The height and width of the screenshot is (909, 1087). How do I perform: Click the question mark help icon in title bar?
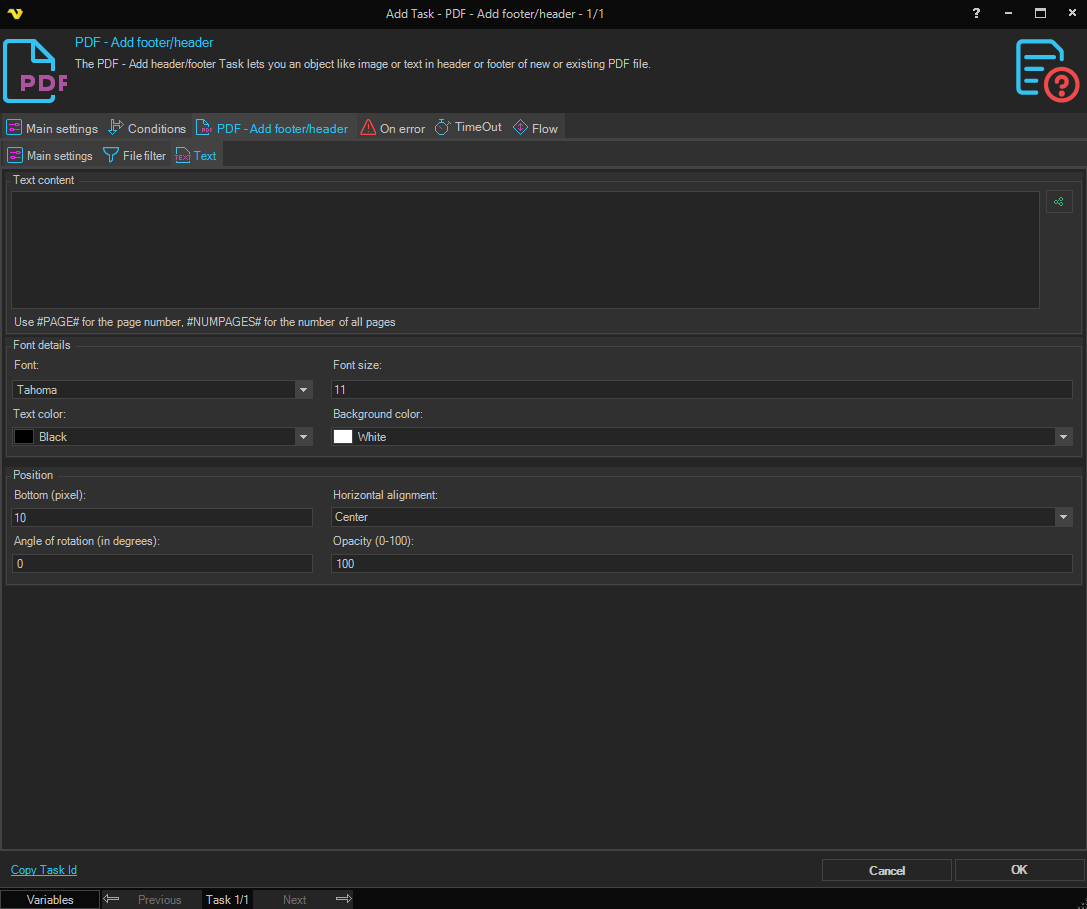coord(976,13)
